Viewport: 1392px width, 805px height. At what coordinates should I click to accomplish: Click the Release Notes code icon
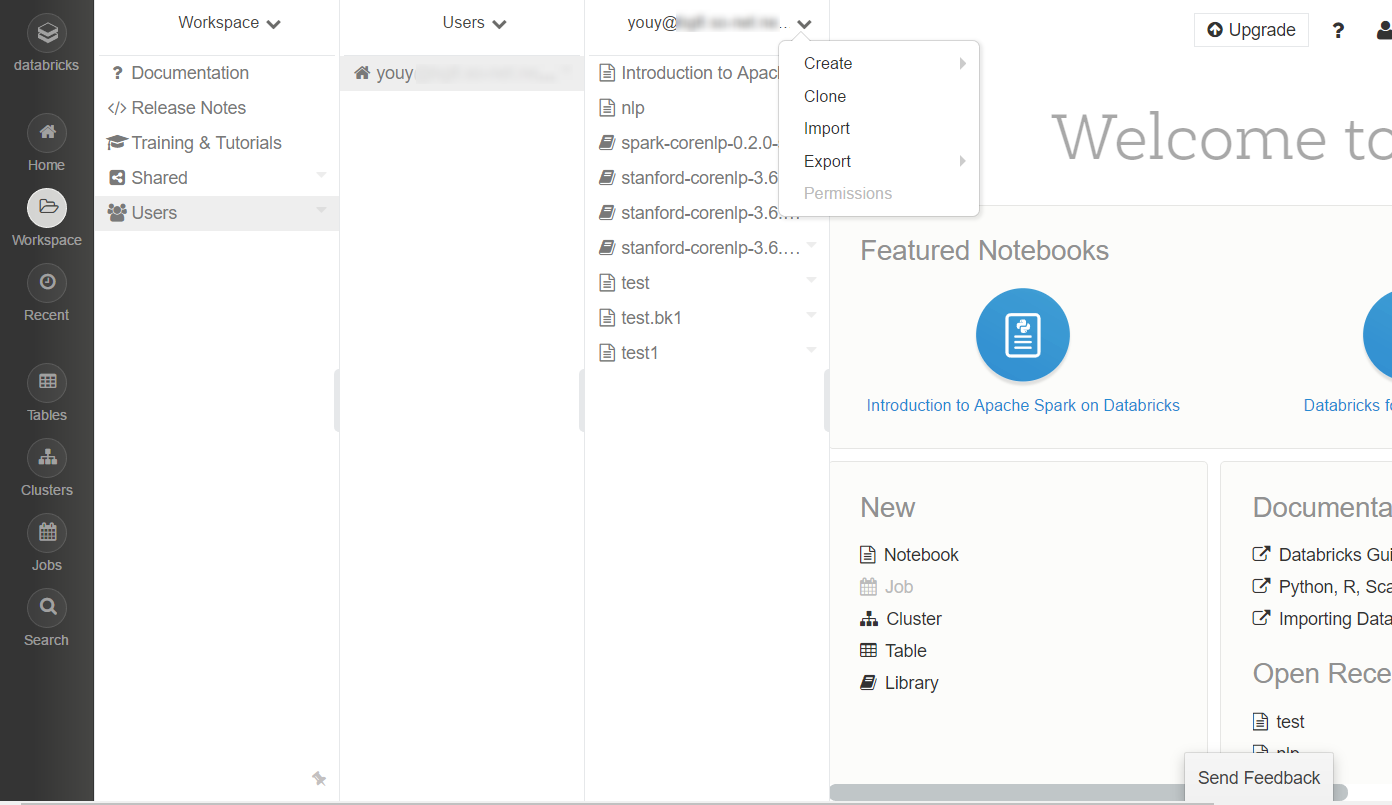pyautogui.click(x=117, y=108)
